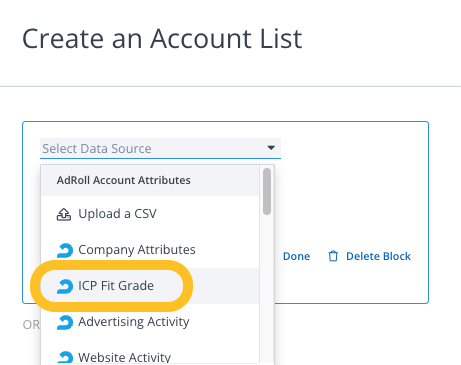Click the dropdown caret arrow
The width and height of the screenshot is (461, 365).
pyautogui.click(x=271, y=148)
